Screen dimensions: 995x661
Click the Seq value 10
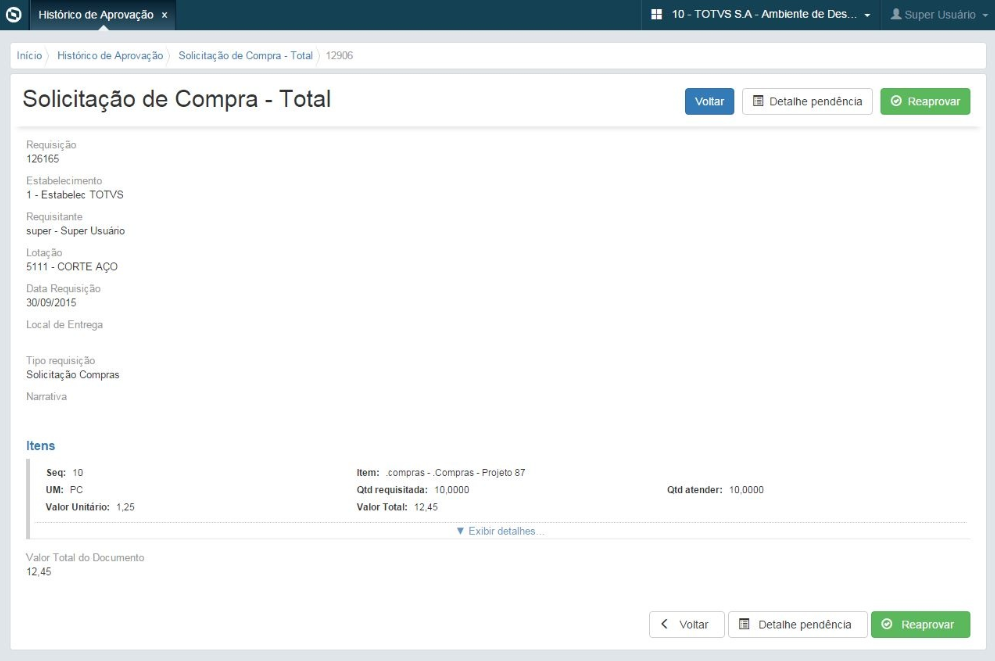point(77,473)
